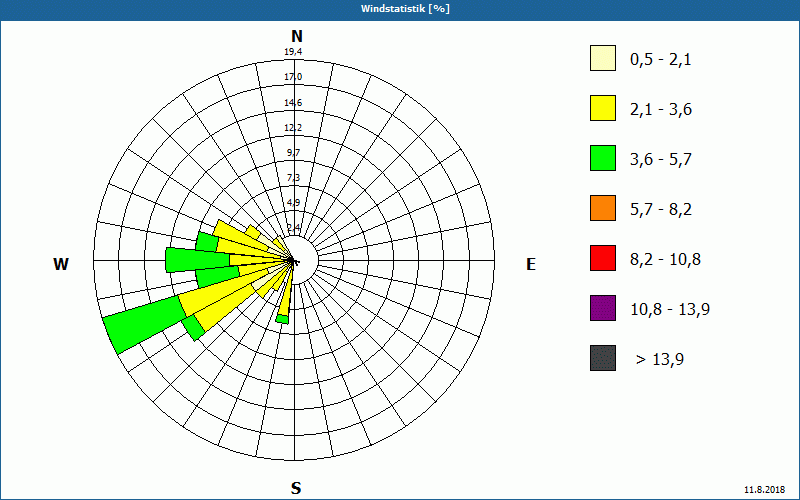Click the pale yellow 0,5 - 2,1 legend swatch
The width and height of the screenshot is (800, 500).
point(603,58)
